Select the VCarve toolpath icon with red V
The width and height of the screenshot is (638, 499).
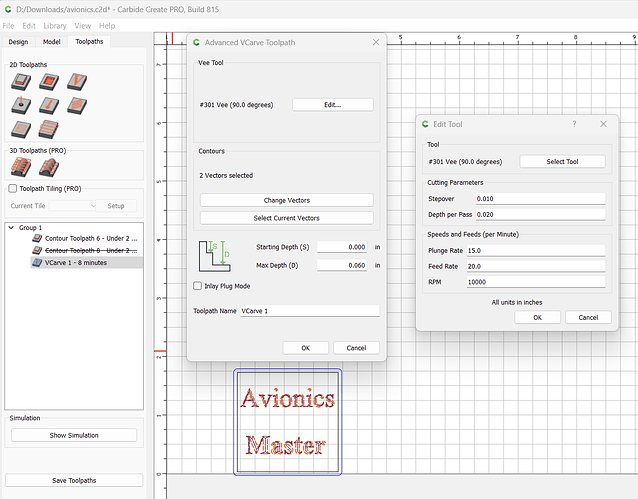pyautogui.click(x=77, y=82)
